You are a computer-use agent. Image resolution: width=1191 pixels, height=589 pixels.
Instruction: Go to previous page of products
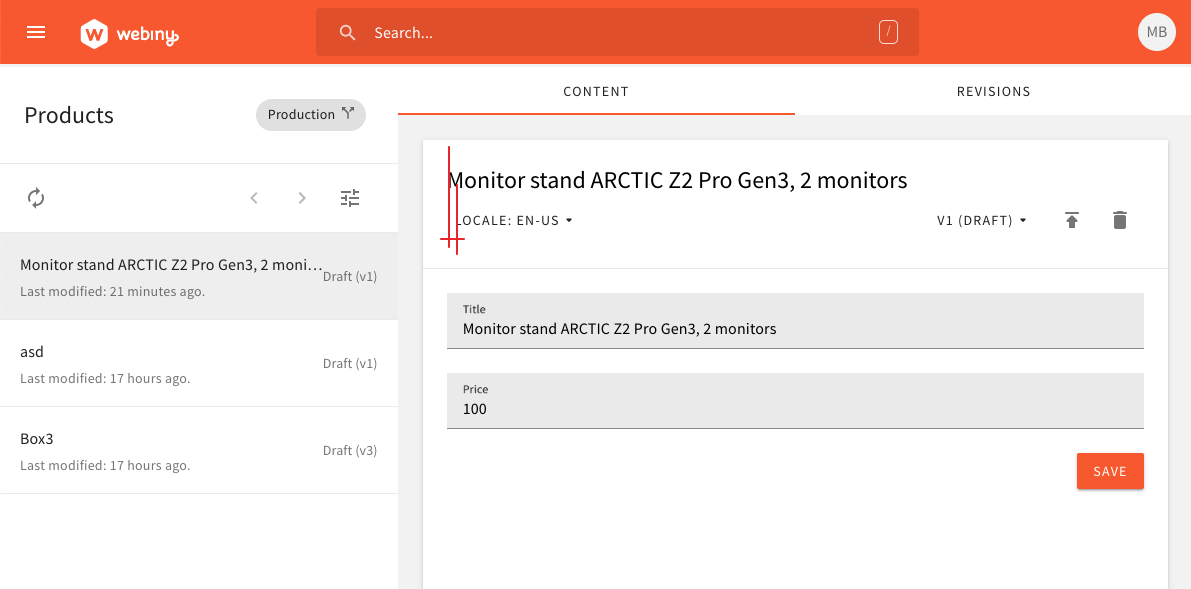click(x=254, y=198)
